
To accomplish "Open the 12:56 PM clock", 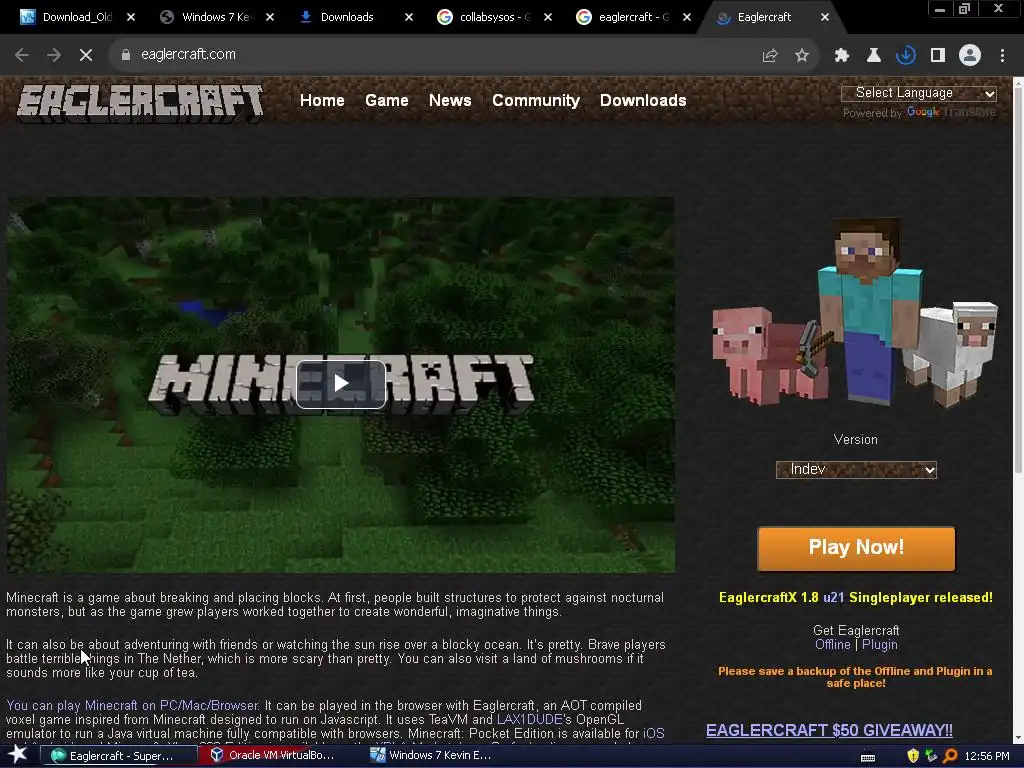I will [987, 756].
